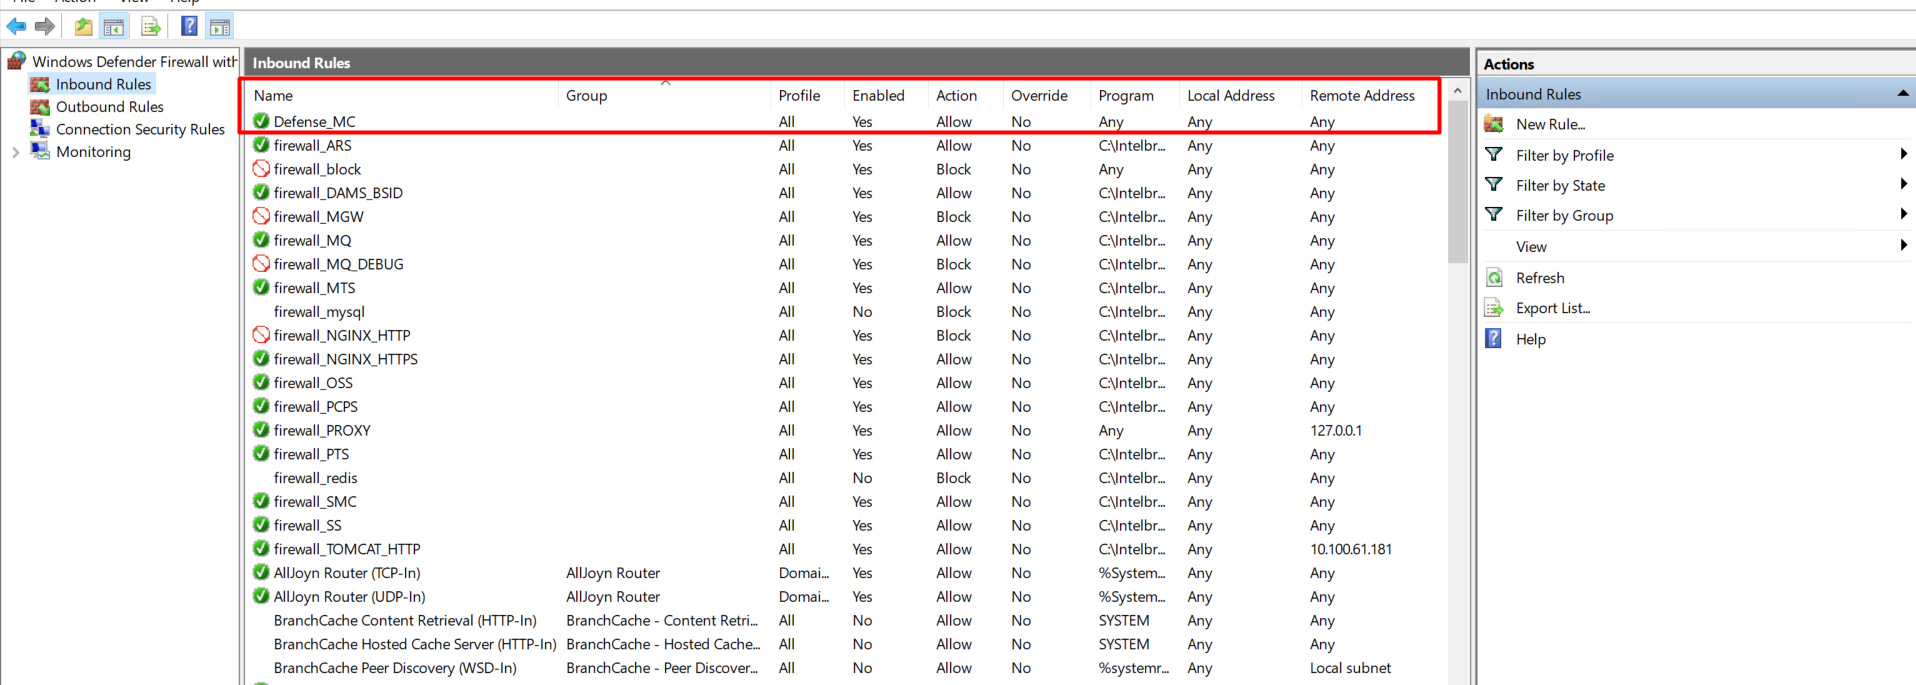The width and height of the screenshot is (1916, 685).
Task: Open Filter by State submenu
Action: [1560, 185]
